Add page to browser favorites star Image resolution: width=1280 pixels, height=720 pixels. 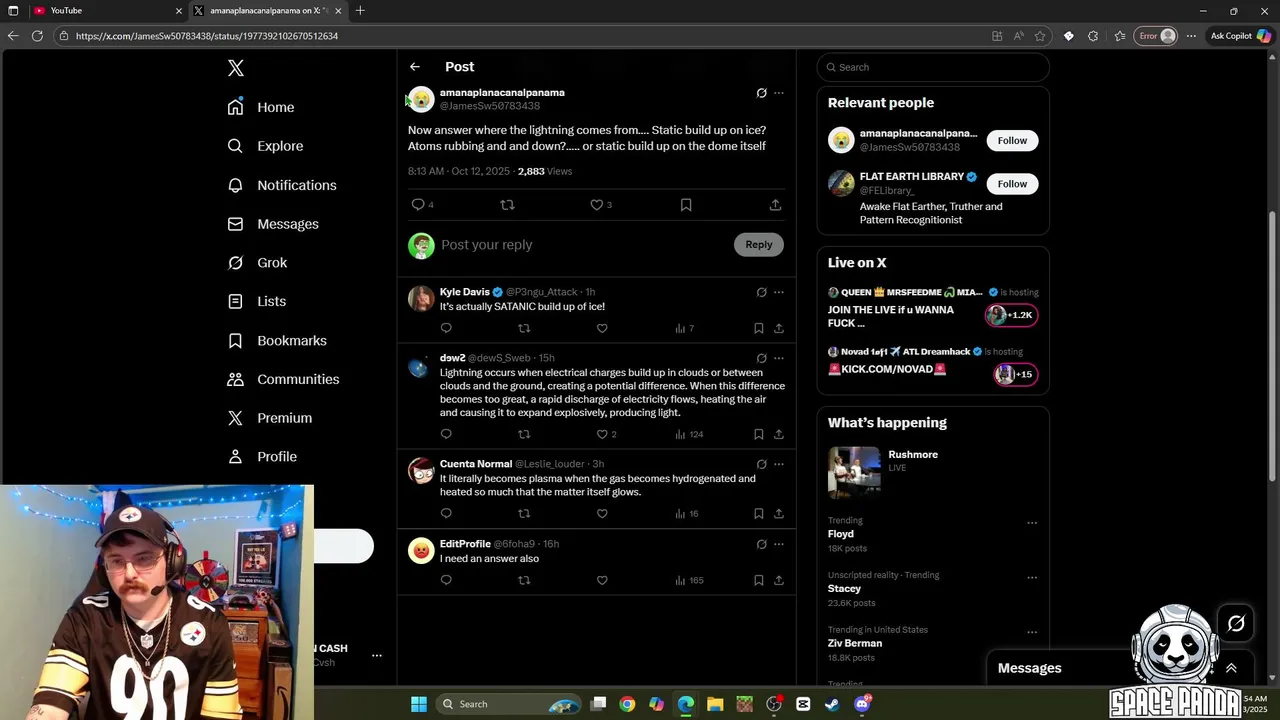click(1040, 36)
